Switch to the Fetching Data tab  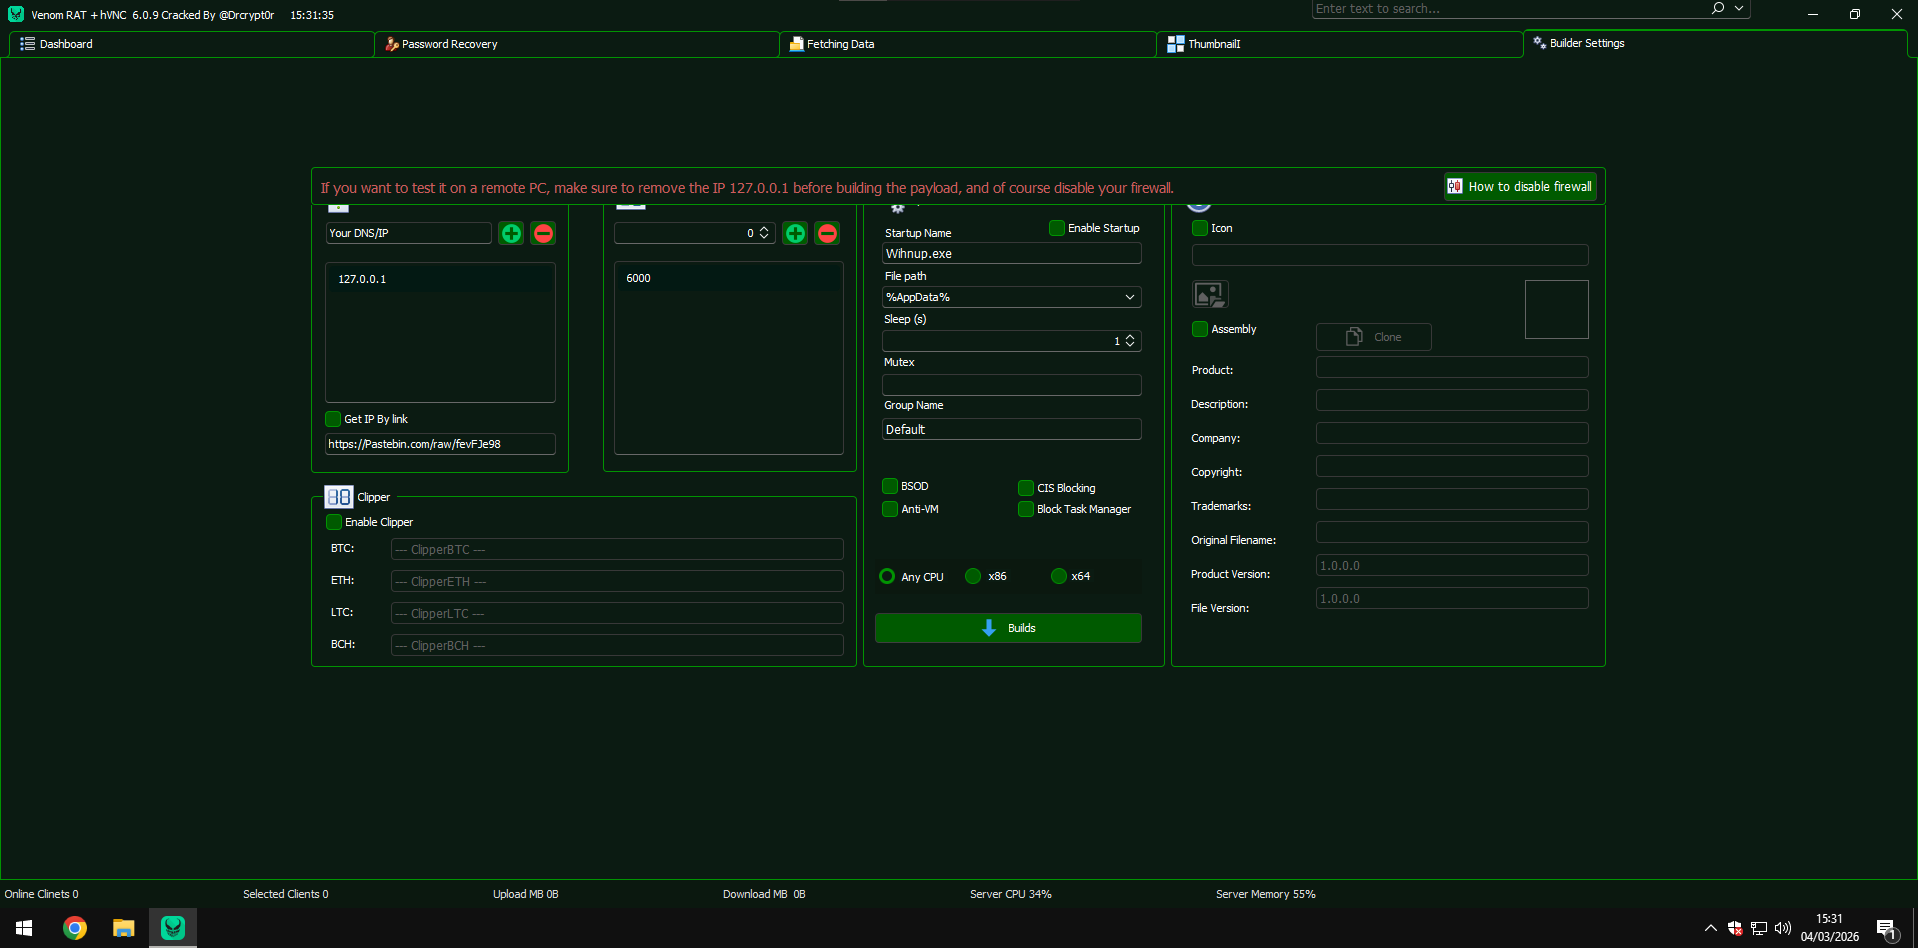pos(968,44)
